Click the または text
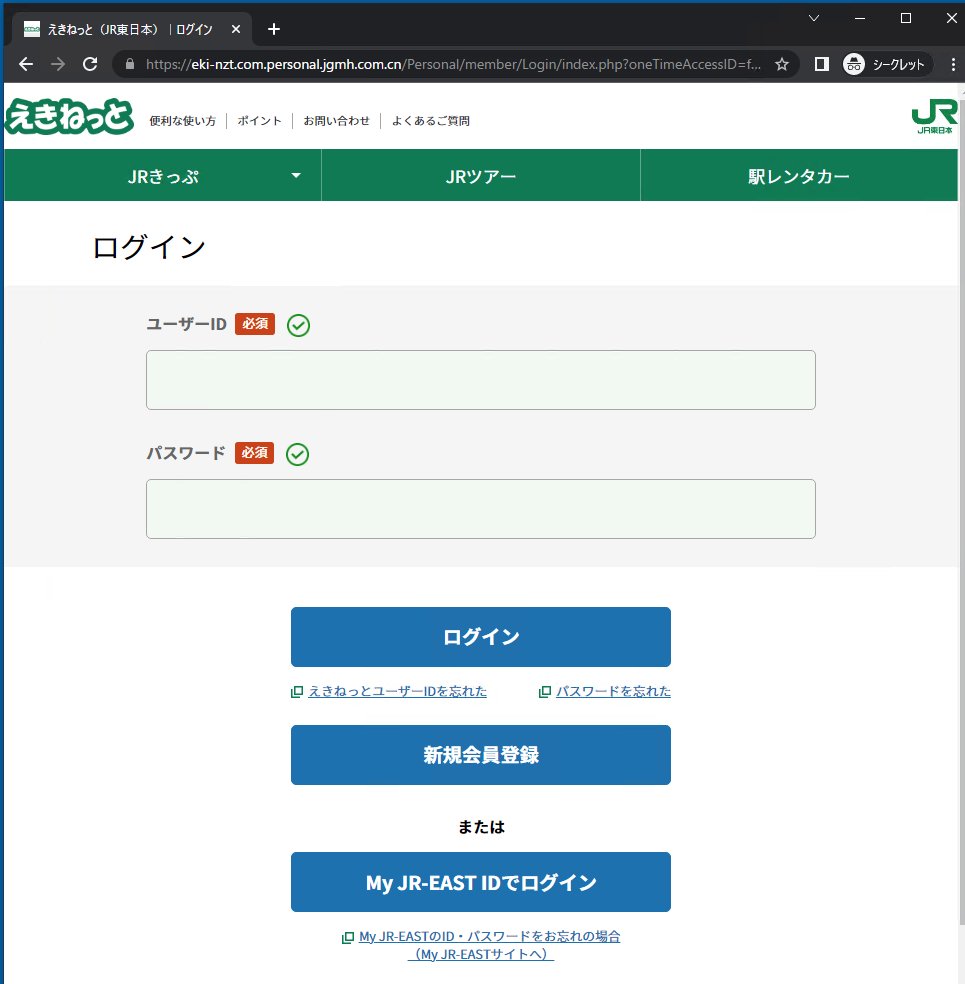This screenshot has height=984, width=965. (481, 827)
